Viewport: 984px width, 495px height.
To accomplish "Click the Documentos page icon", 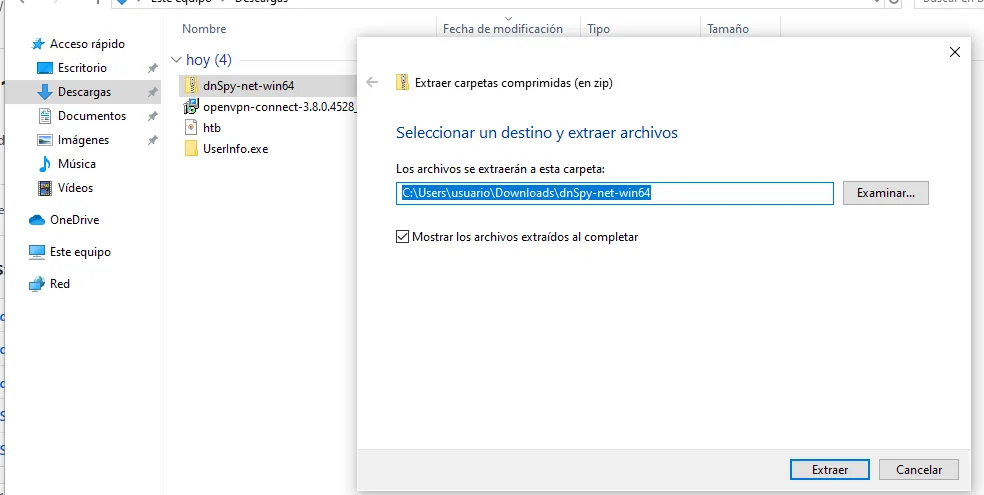I will pos(45,116).
